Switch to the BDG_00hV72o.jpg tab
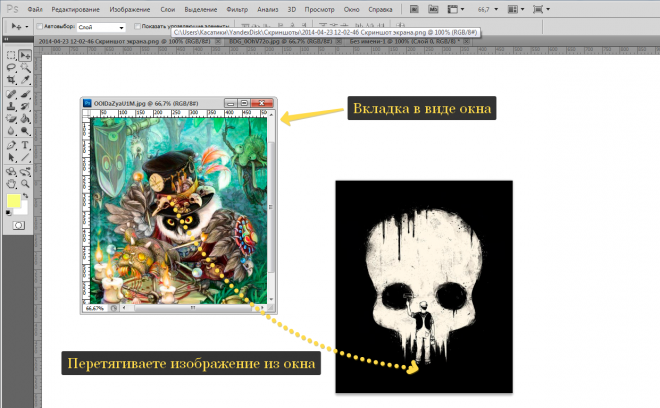The width and height of the screenshot is (660, 408). pos(281,42)
